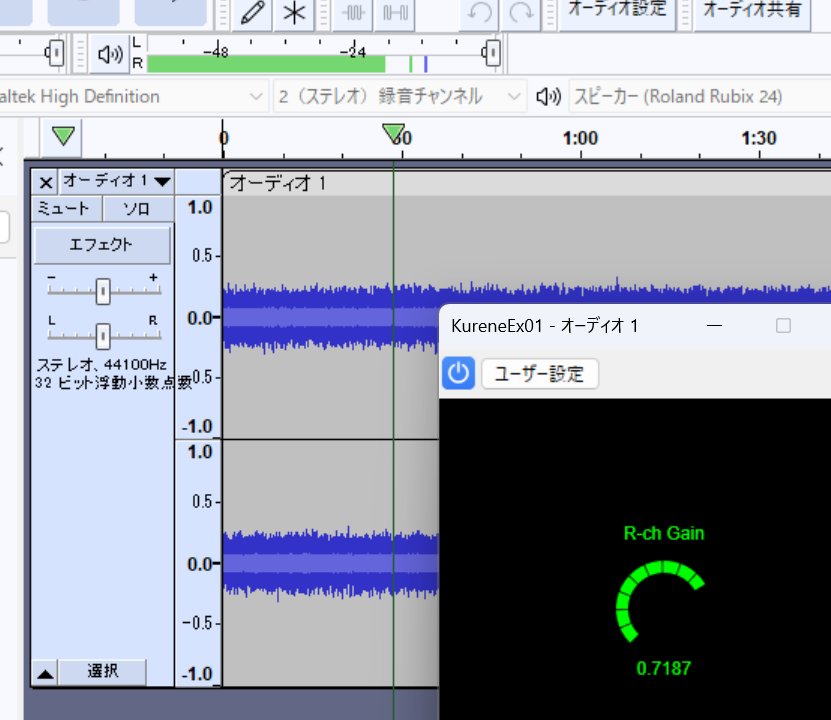The width and height of the screenshot is (831, 720).
Task: Adjust the track gain slider
Action: pyautogui.click(x=104, y=290)
